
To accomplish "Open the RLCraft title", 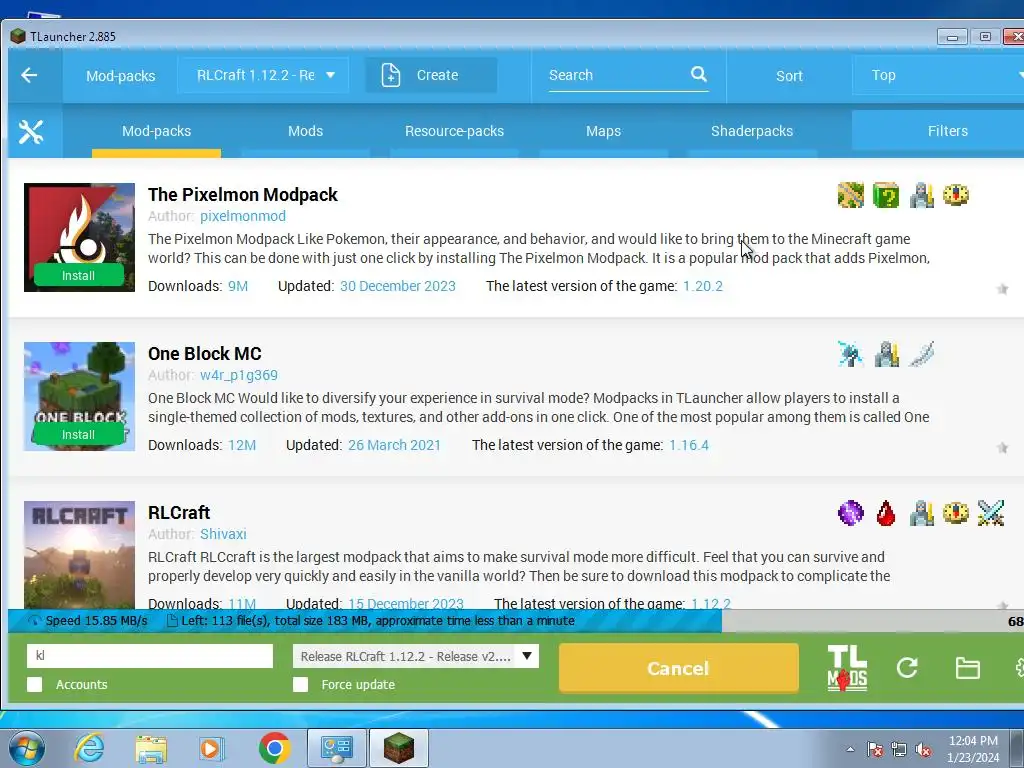I will click(x=179, y=513).
